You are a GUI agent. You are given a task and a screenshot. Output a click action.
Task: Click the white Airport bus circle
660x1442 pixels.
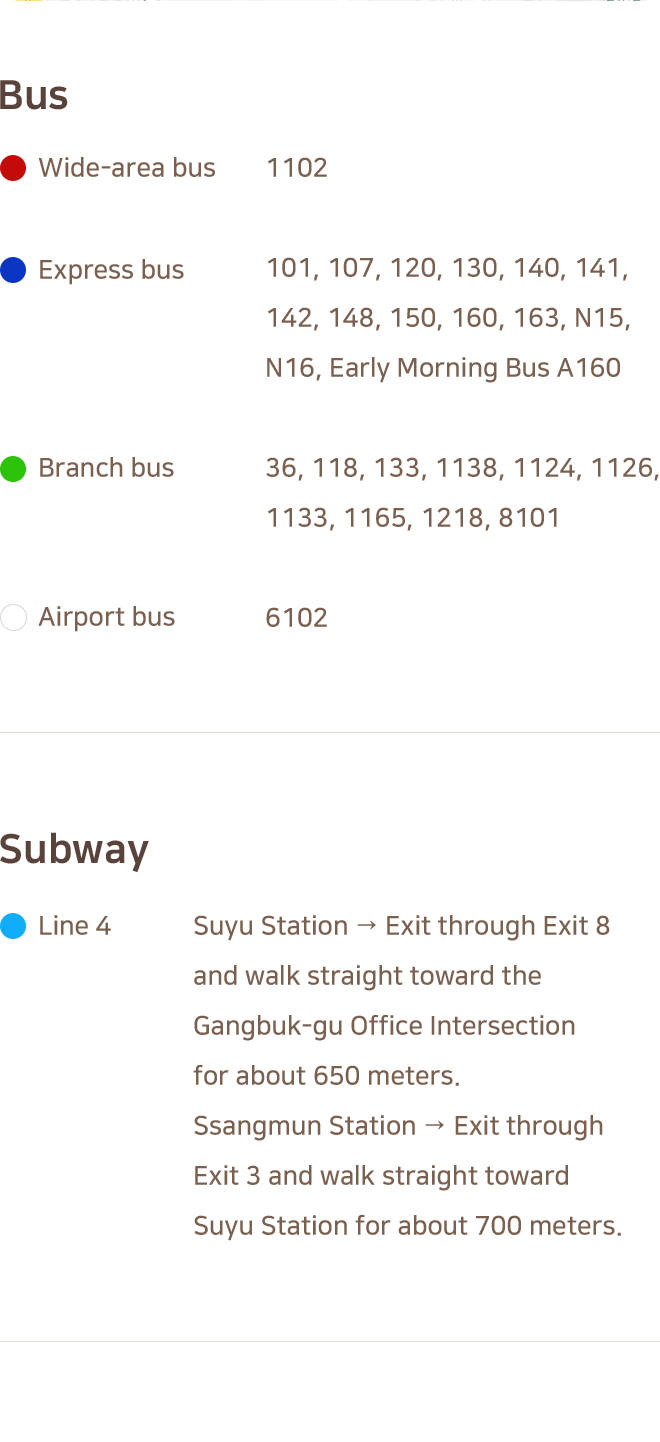click(13, 617)
